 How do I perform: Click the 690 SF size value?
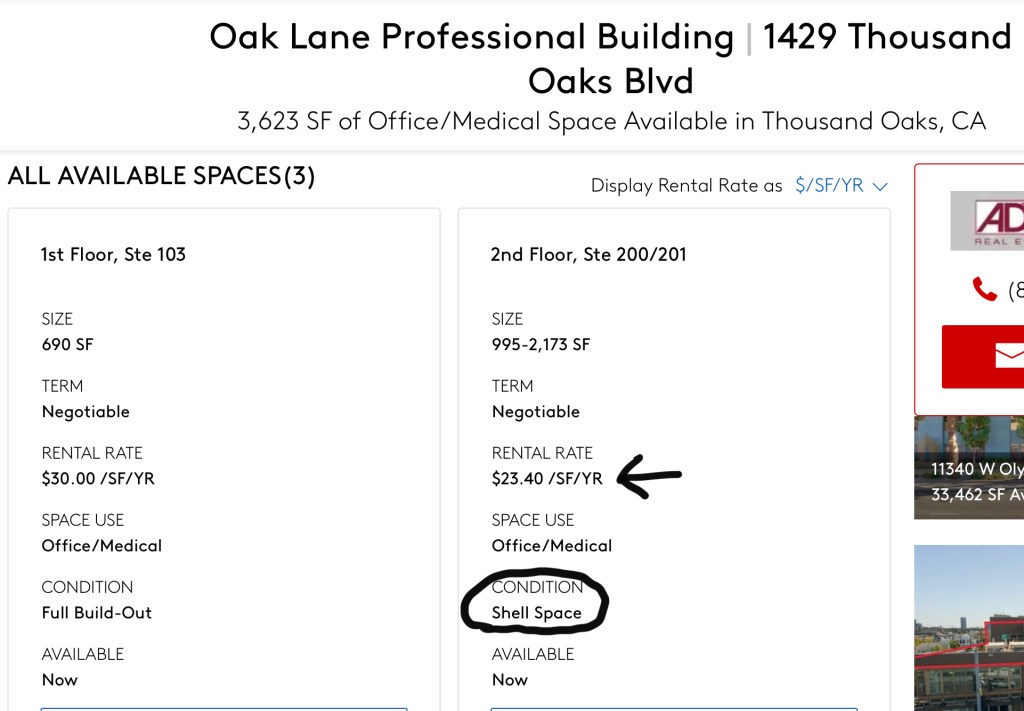click(67, 345)
